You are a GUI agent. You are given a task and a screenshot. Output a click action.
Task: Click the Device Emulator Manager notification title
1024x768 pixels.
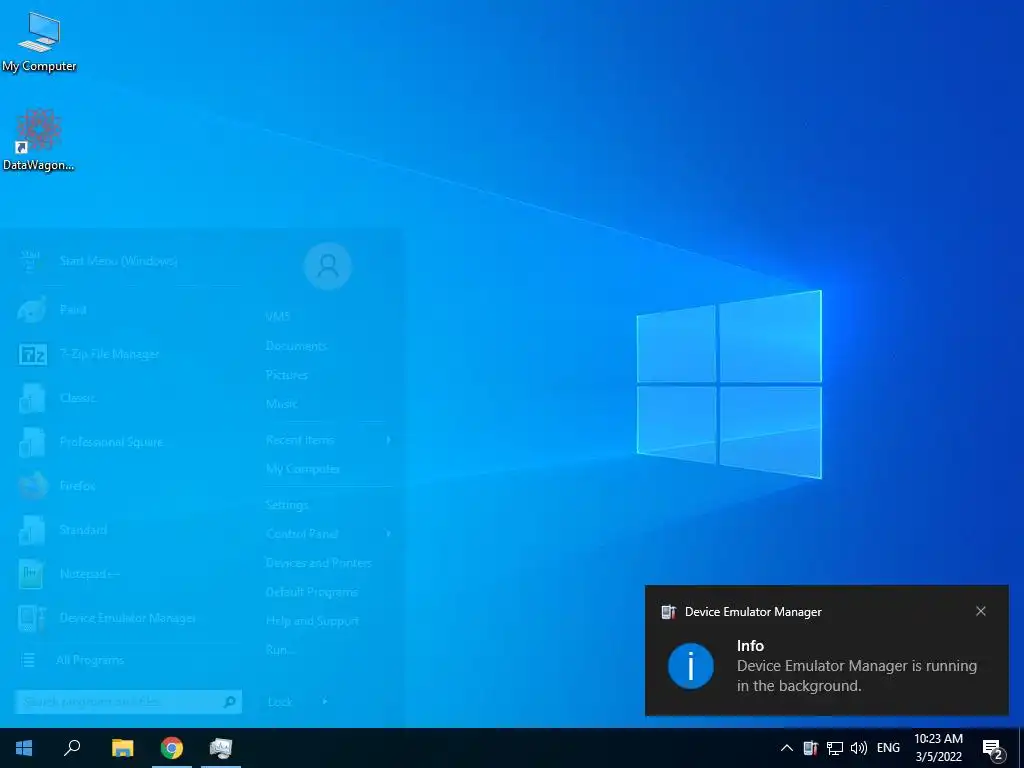click(x=753, y=612)
